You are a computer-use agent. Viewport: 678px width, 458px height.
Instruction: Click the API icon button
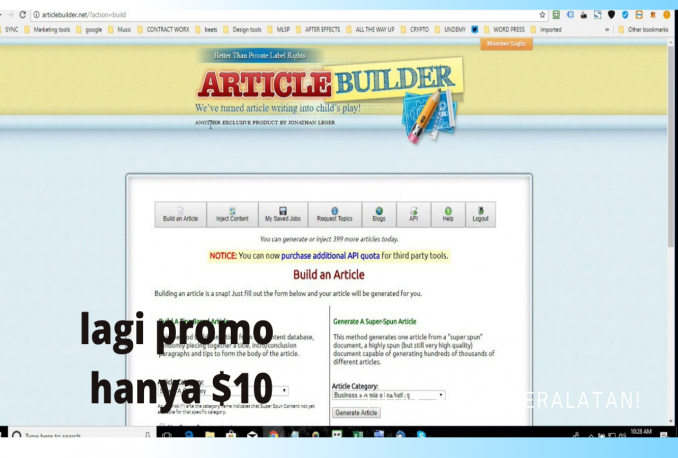[413, 214]
